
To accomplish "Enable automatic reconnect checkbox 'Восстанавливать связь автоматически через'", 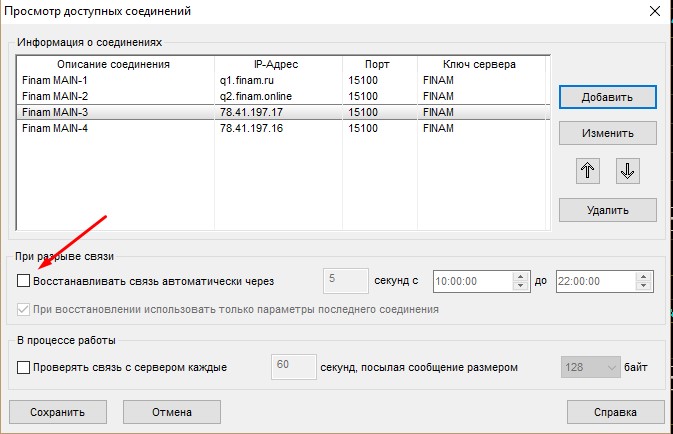I will (25, 281).
